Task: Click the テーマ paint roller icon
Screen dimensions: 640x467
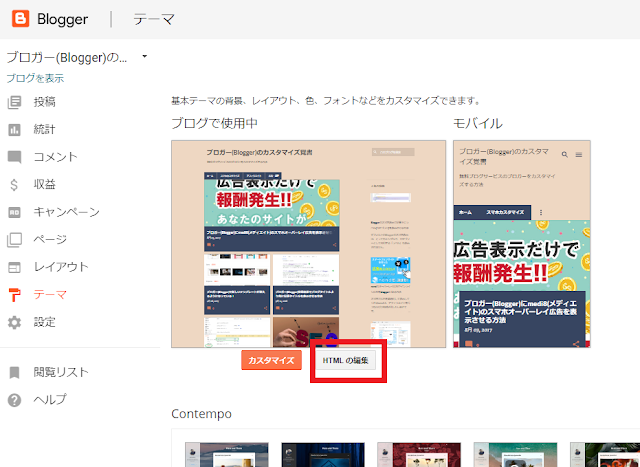Action: tap(14, 295)
